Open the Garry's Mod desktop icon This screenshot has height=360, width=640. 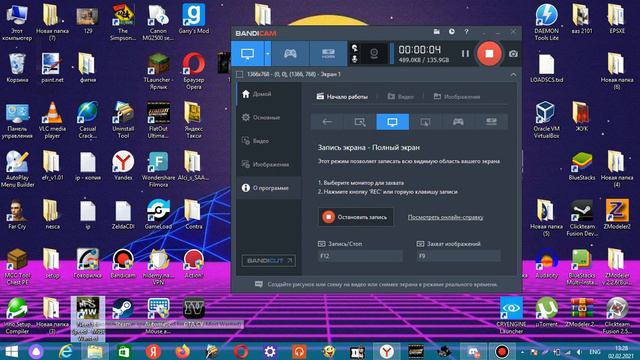193,19
